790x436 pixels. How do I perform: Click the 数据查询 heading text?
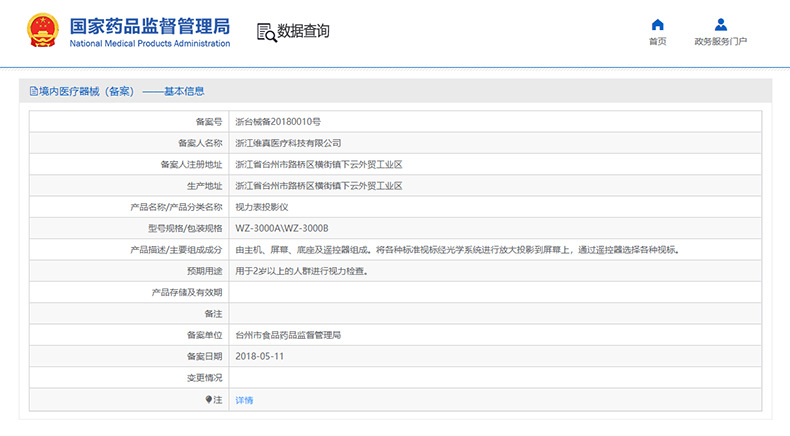click(303, 32)
